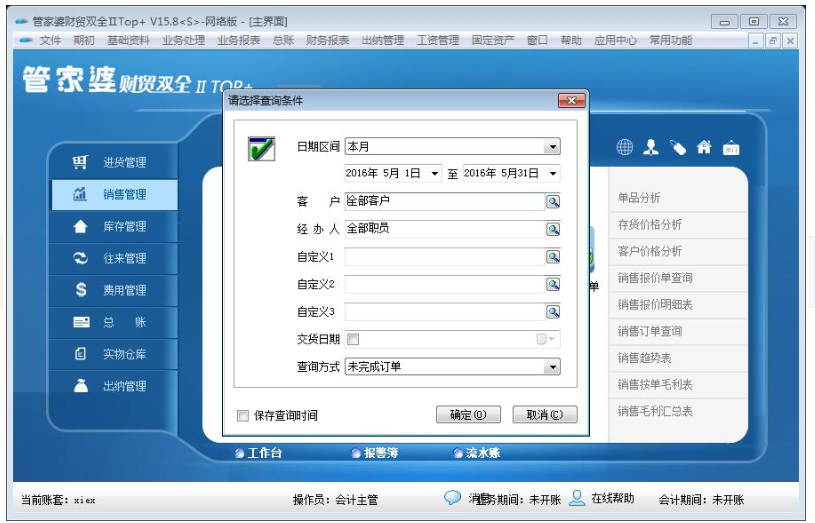This screenshot has width=815, height=523.
Task: Open the home house icon in header
Action: click(x=704, y=147)
